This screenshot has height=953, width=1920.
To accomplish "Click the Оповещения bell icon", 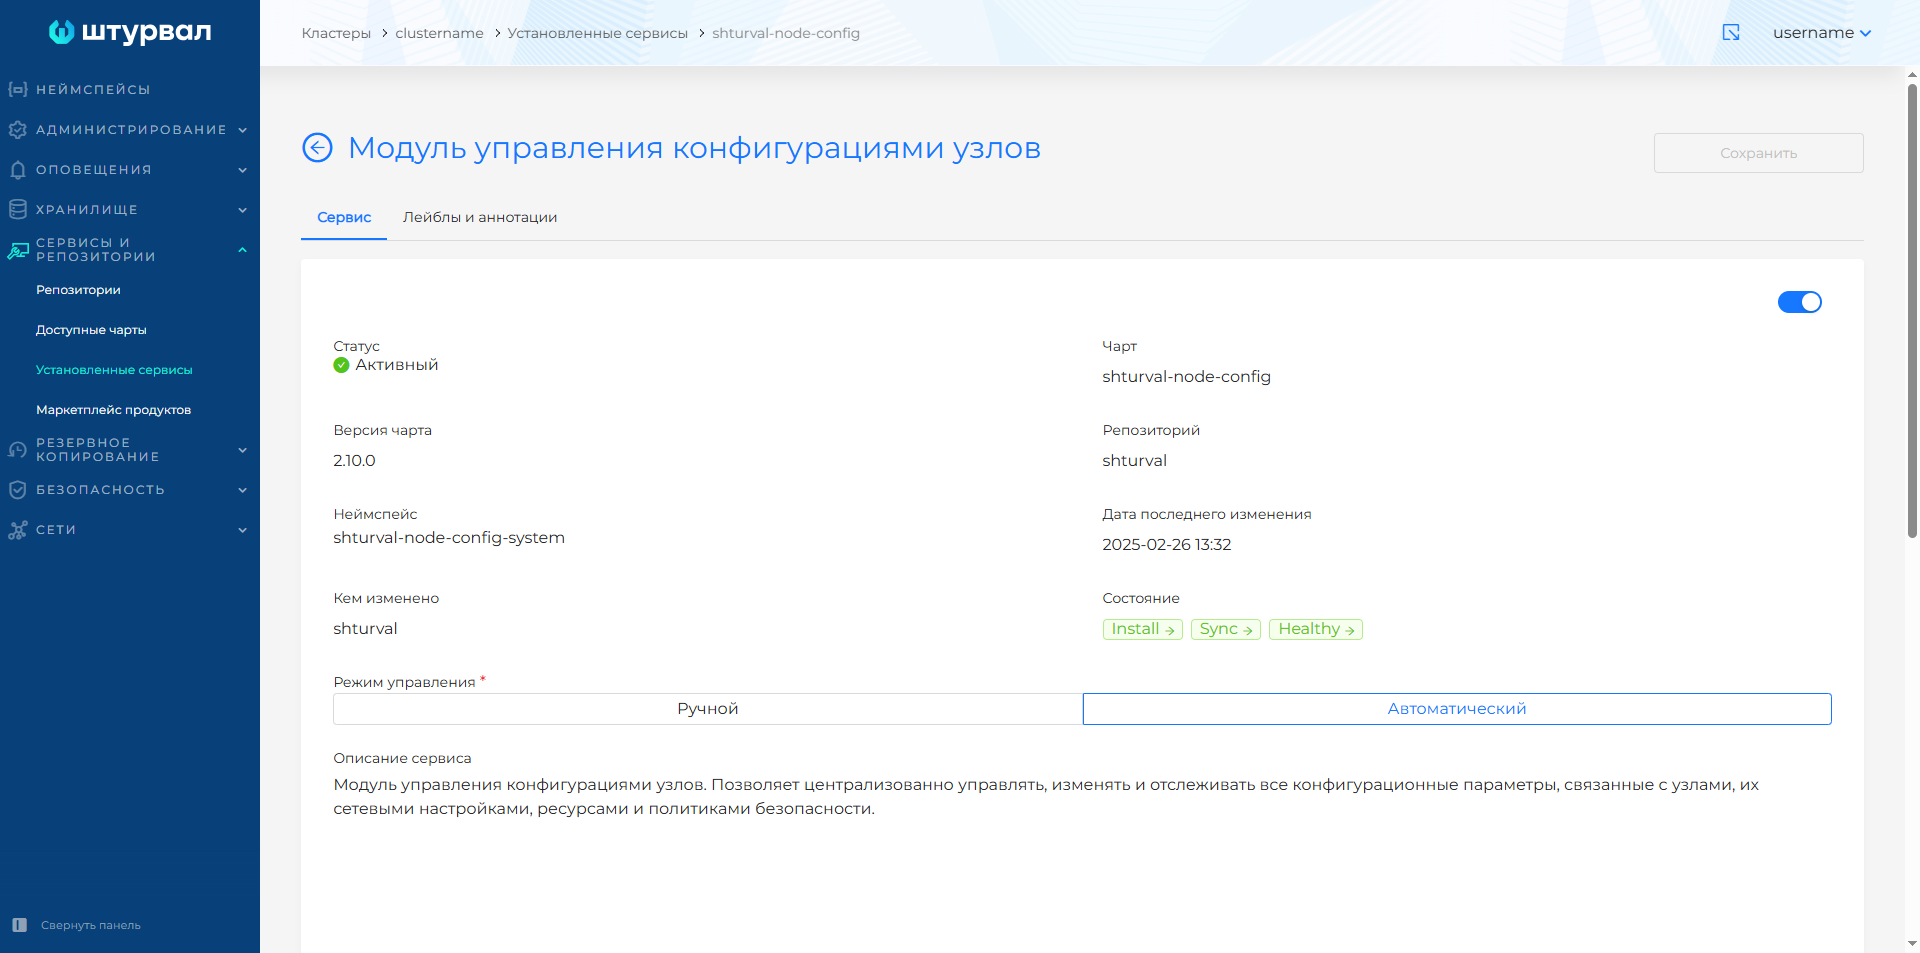I will coord(17,170).
